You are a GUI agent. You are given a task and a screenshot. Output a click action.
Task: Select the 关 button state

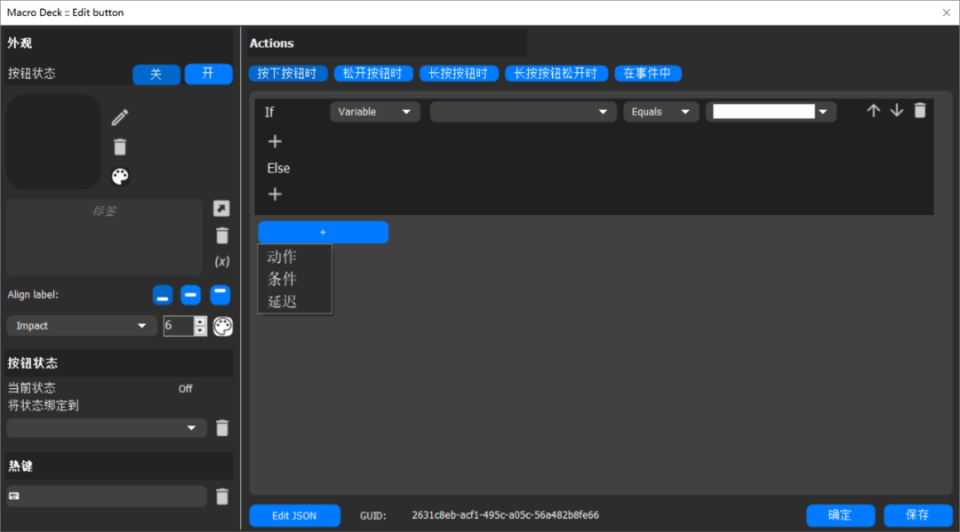(x=156, y=74)
